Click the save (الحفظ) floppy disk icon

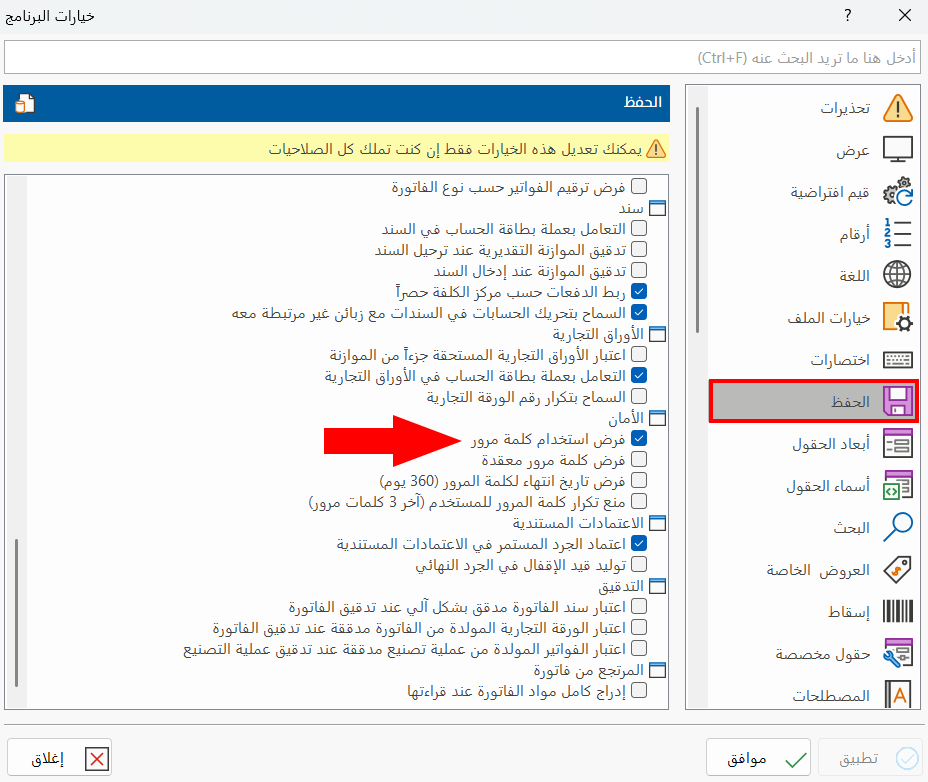897,401
